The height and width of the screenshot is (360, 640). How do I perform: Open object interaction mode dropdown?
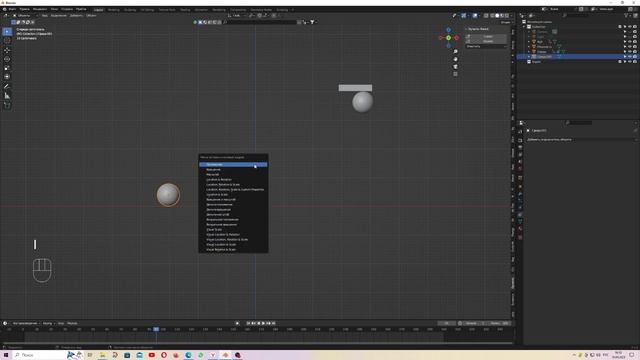pyautogui.click(x=24, y=16)
